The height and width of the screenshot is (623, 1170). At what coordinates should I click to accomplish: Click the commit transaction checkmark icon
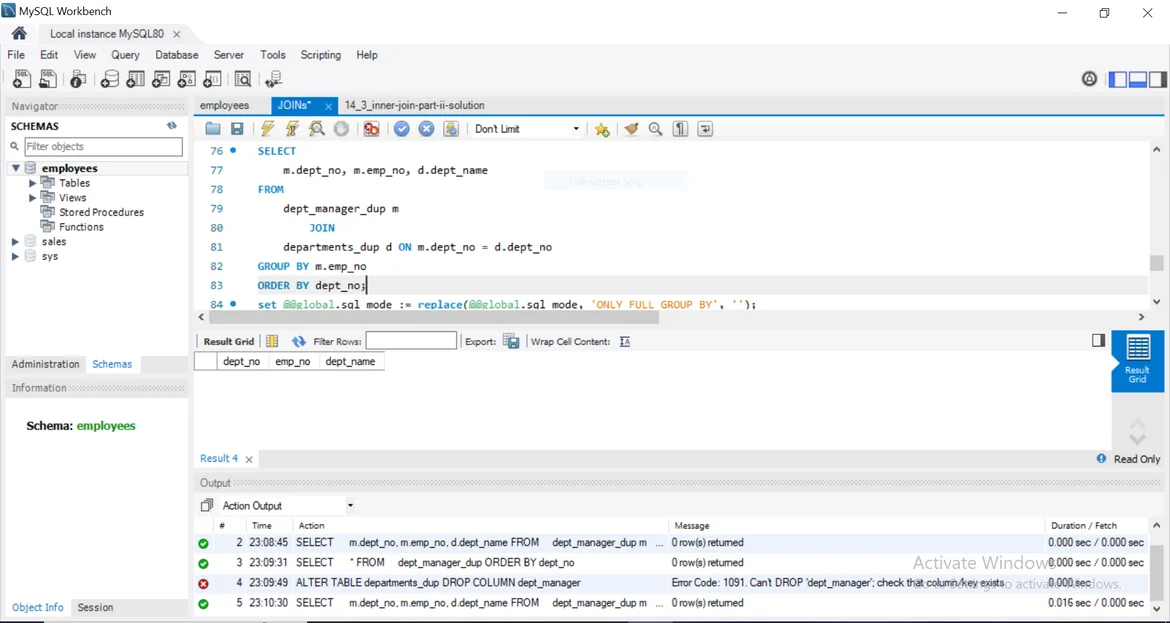pyautogui.click(x=401, y=129)
